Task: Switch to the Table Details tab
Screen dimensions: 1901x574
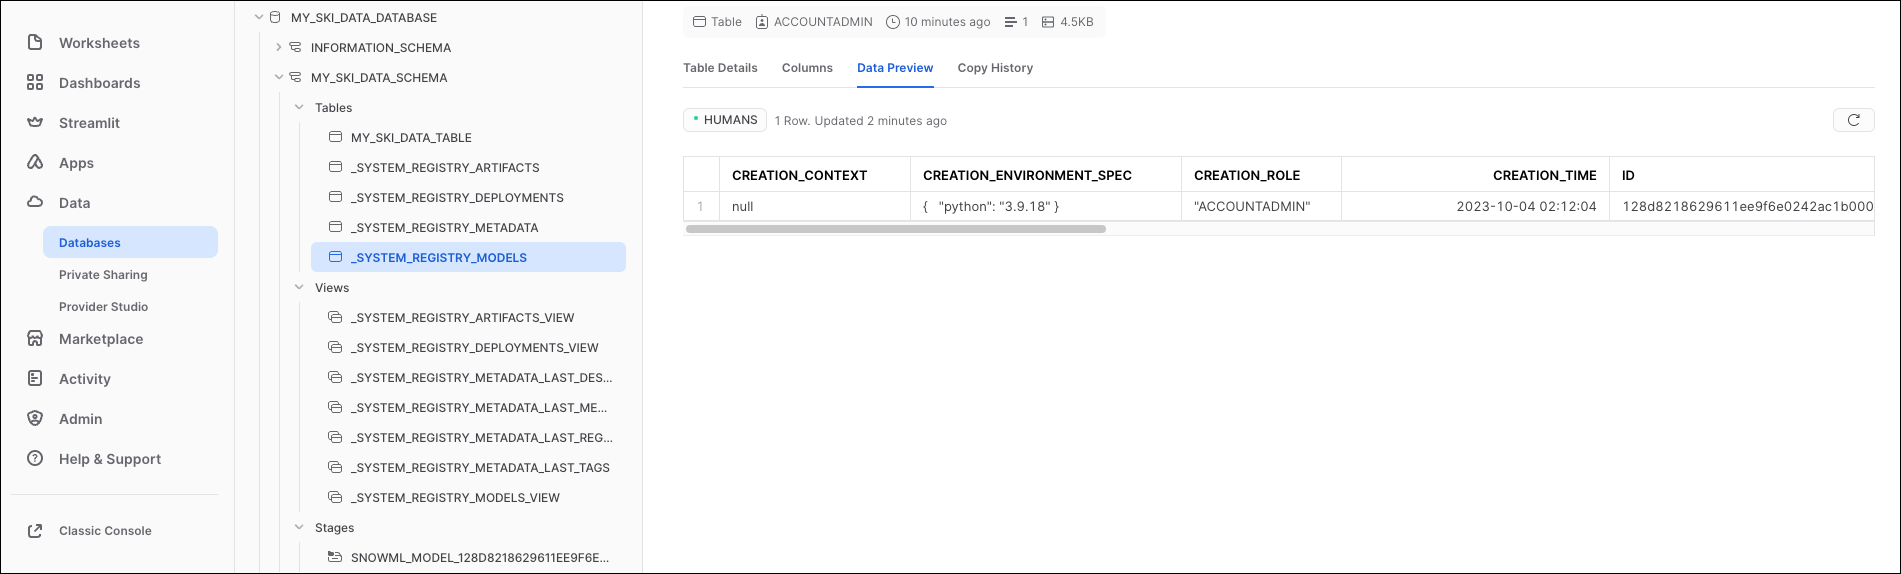Action: [720, 68]
